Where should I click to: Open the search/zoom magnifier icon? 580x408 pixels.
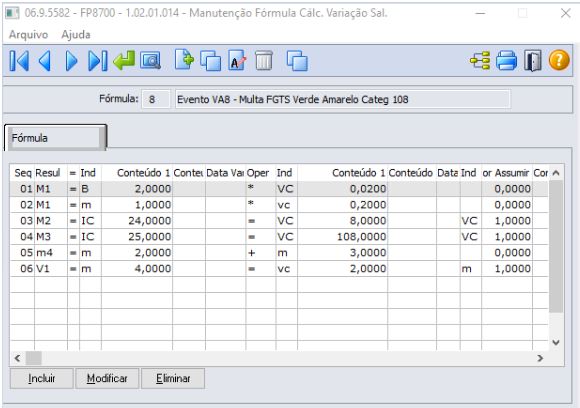tap(150, 61)
